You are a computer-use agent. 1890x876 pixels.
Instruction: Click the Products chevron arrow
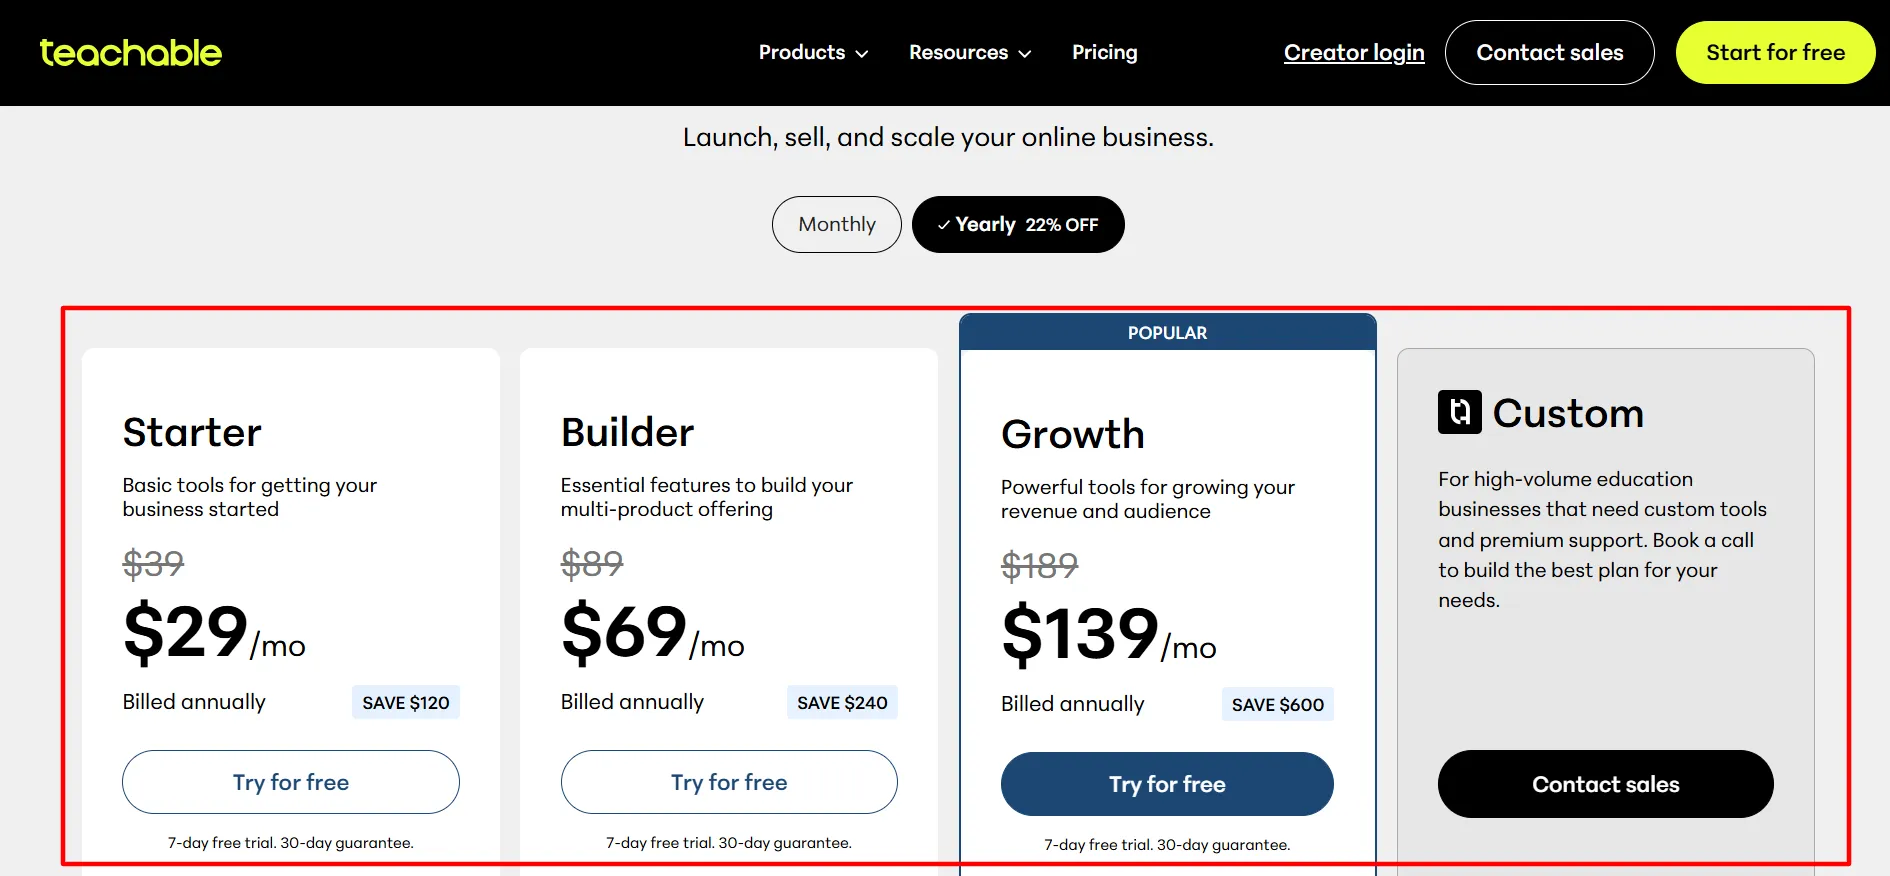[x=862, y=54]
